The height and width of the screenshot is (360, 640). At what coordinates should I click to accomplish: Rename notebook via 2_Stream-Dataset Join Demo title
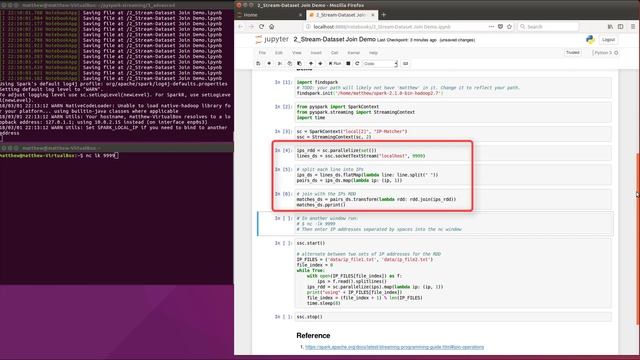point(334,40)
